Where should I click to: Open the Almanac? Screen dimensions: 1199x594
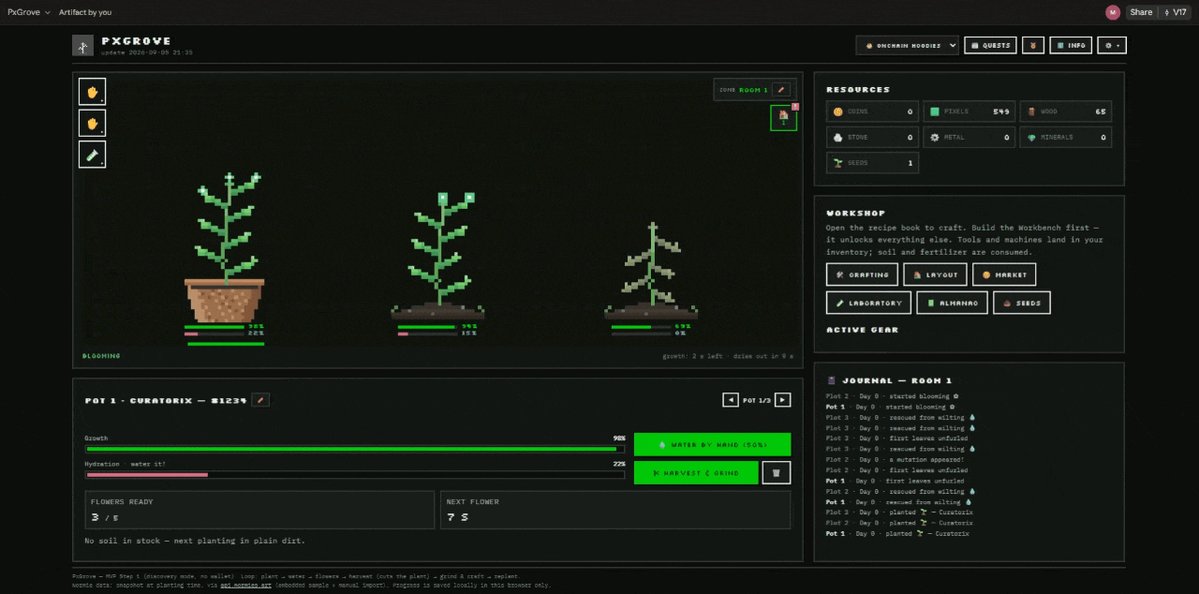click(x=952, y=303)
